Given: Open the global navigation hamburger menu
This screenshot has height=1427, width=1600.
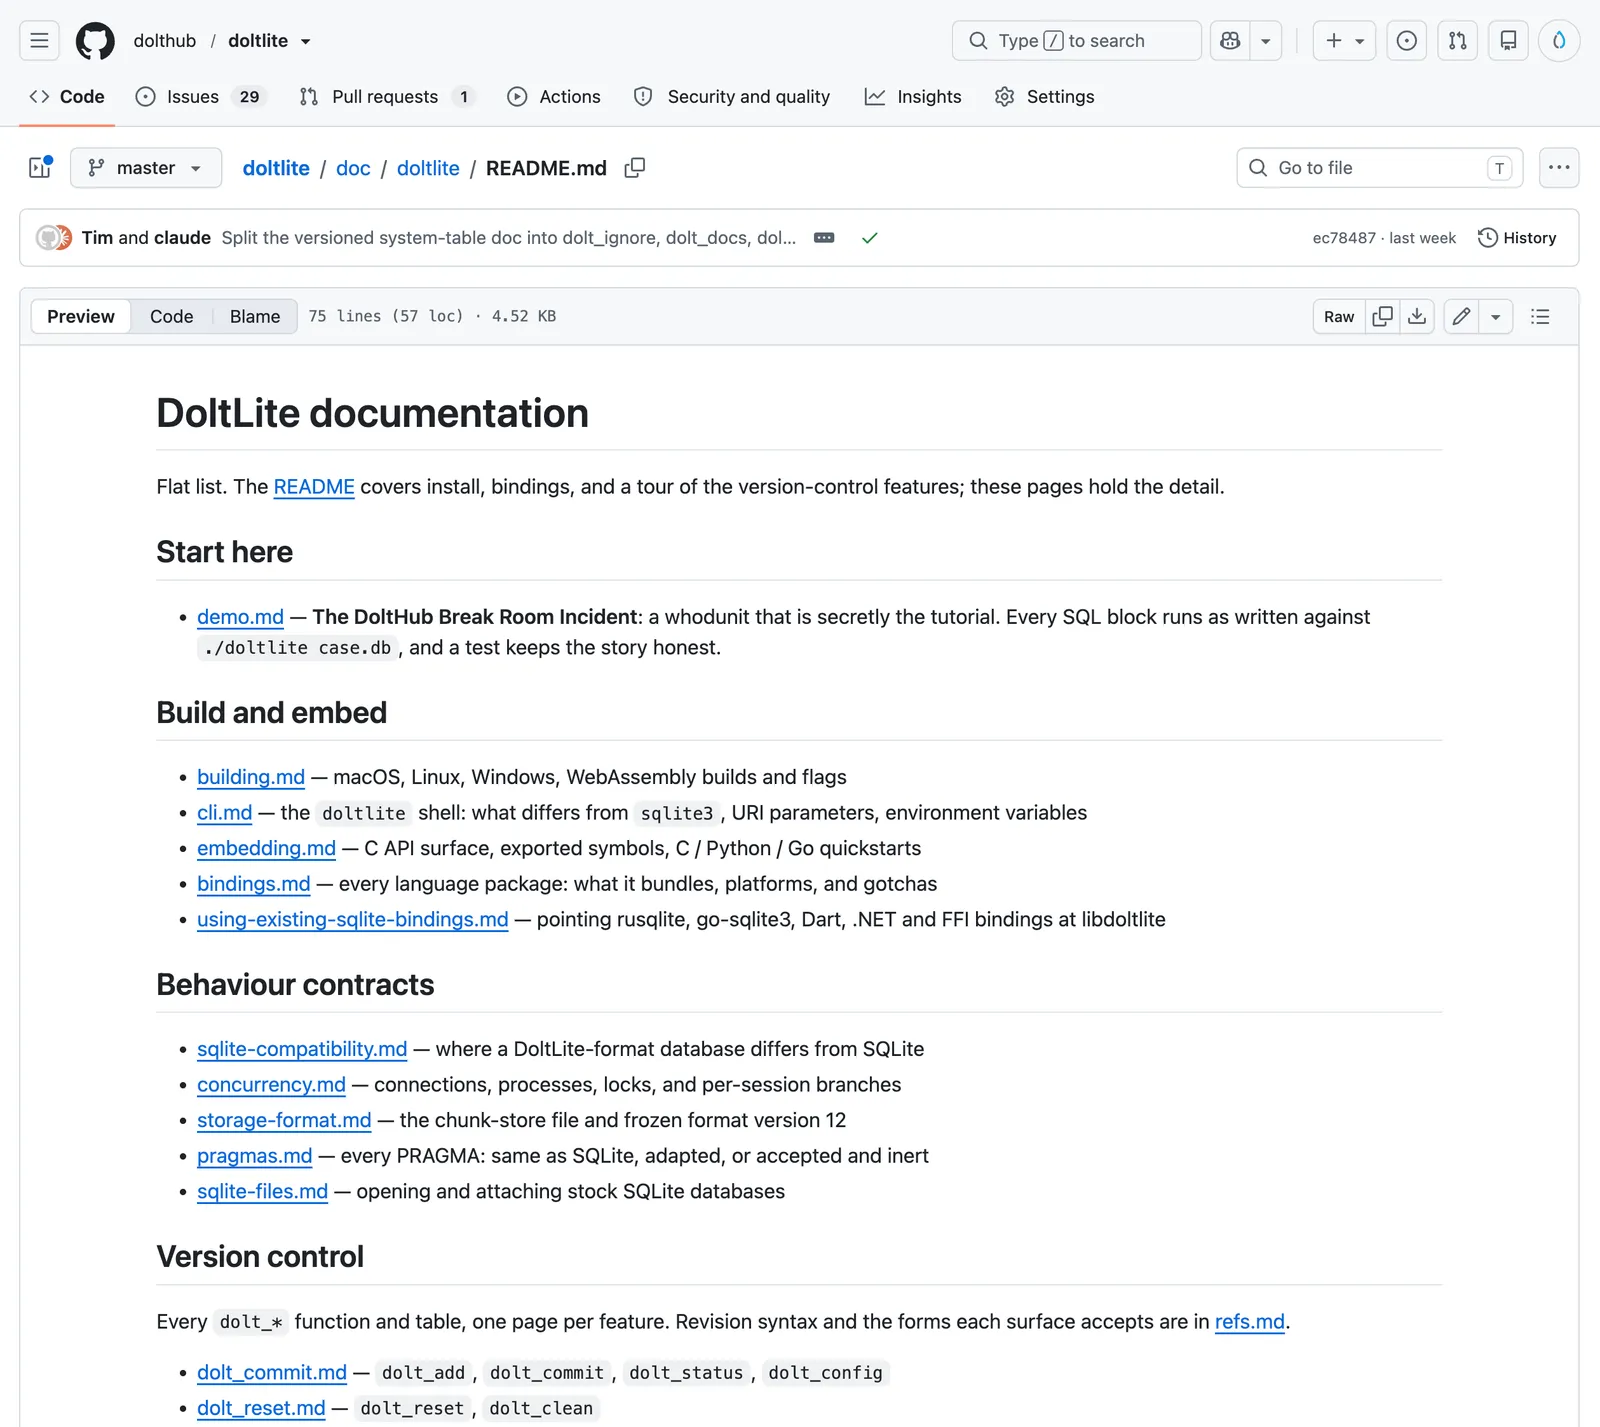Looking at the screenshot, I should [x=39, y=41].
